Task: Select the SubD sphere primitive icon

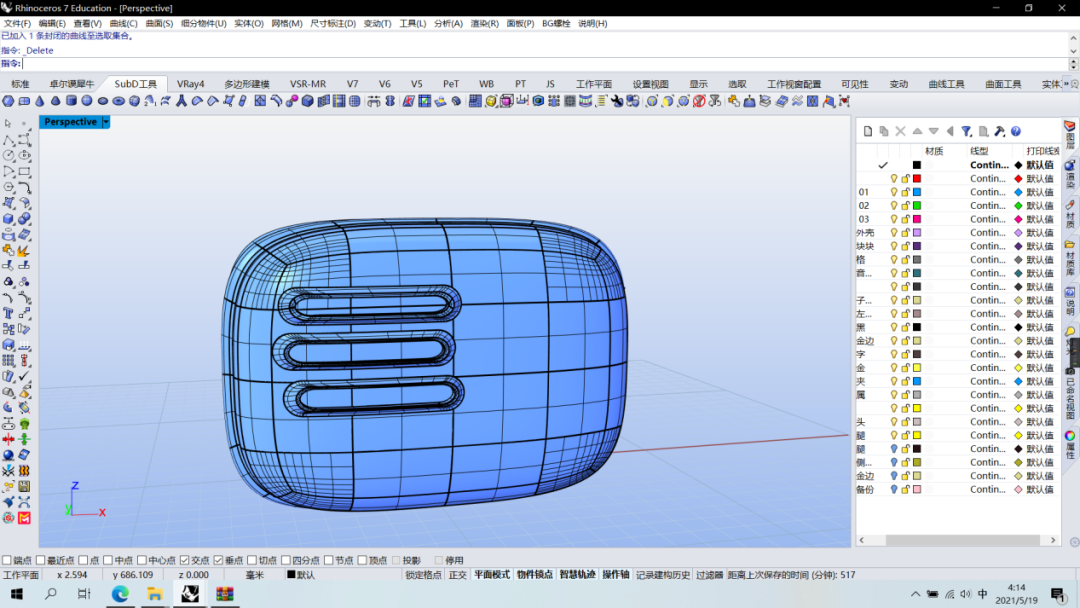Action: pyautogui.click(x=87, y=101)
